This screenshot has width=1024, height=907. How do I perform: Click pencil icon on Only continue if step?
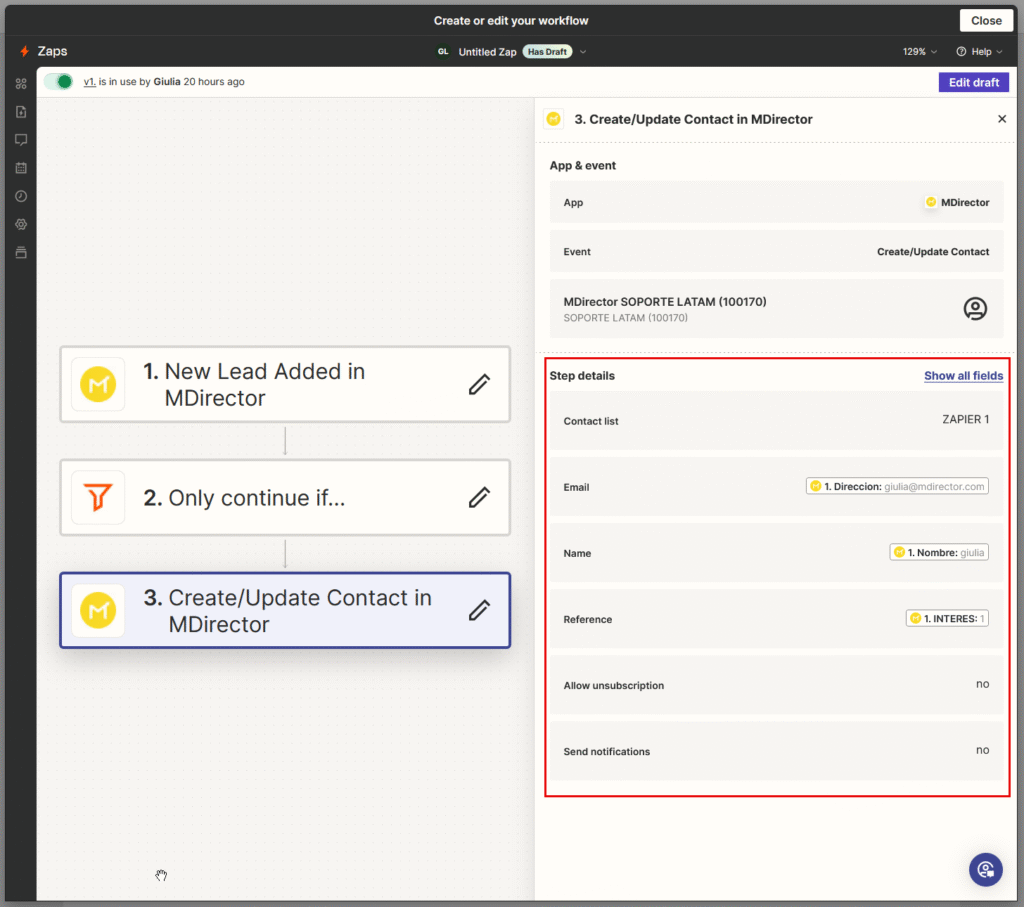click(x=479, y=497)
